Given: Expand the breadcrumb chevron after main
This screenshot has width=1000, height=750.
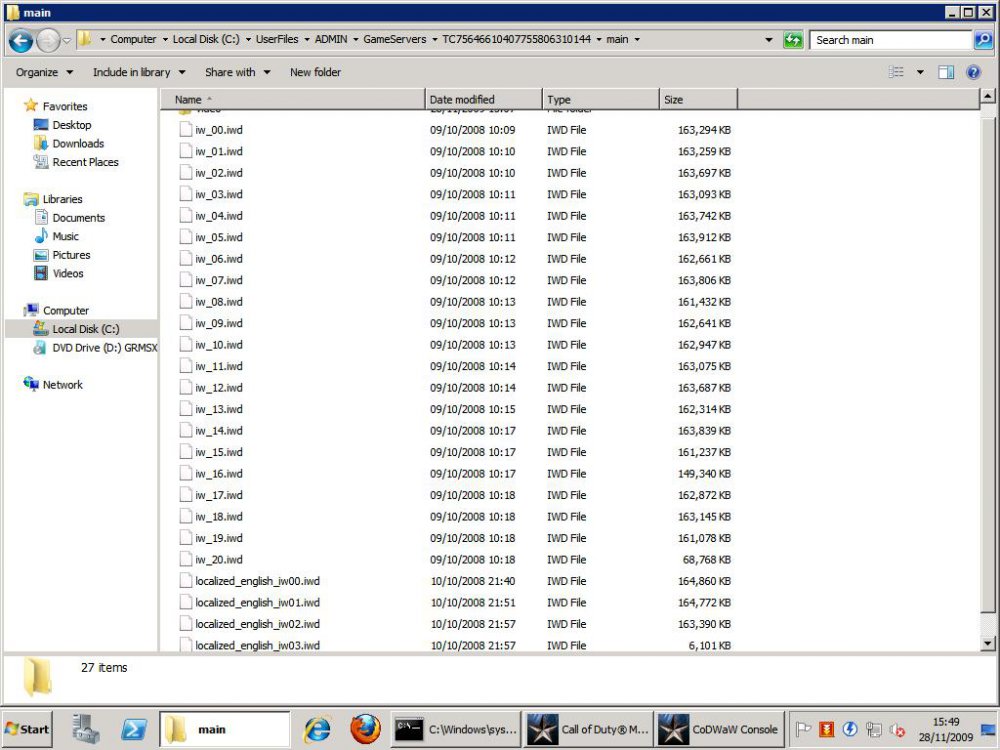Looking at the screenshot, I should [638, 39].
